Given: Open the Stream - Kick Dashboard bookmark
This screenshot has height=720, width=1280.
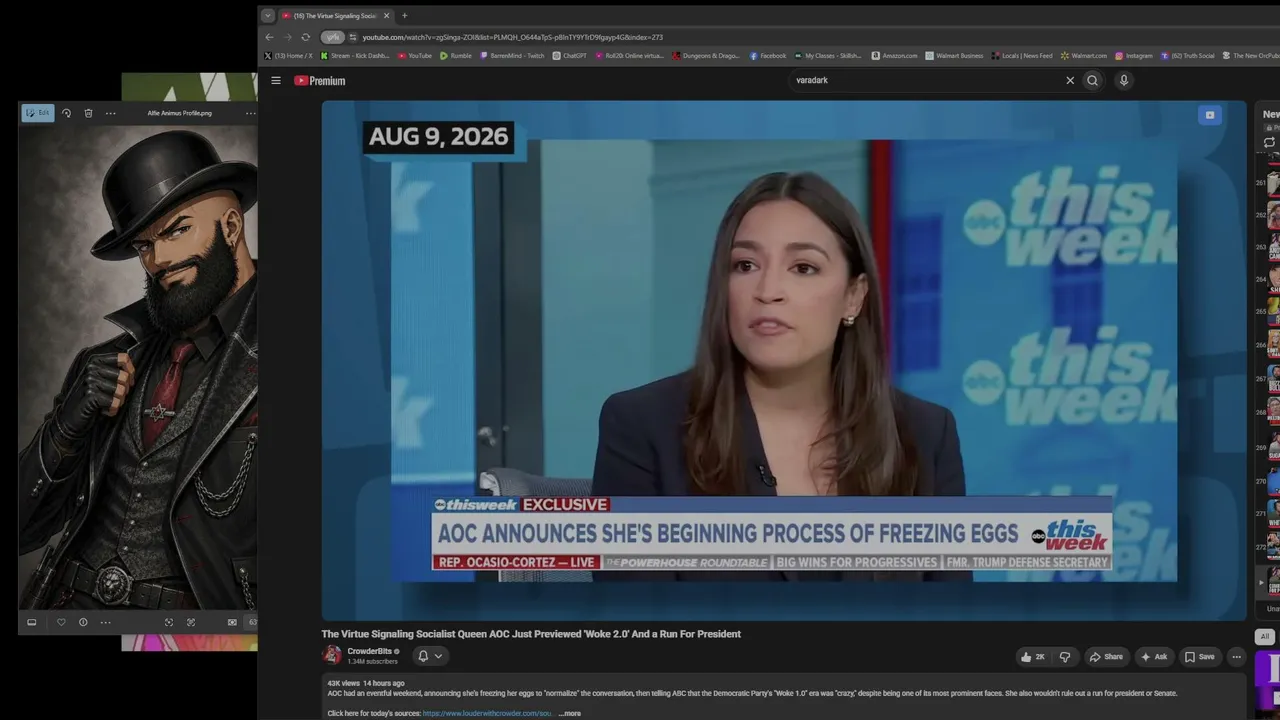Looking at the screenshot, I should [x=355, y=56].
